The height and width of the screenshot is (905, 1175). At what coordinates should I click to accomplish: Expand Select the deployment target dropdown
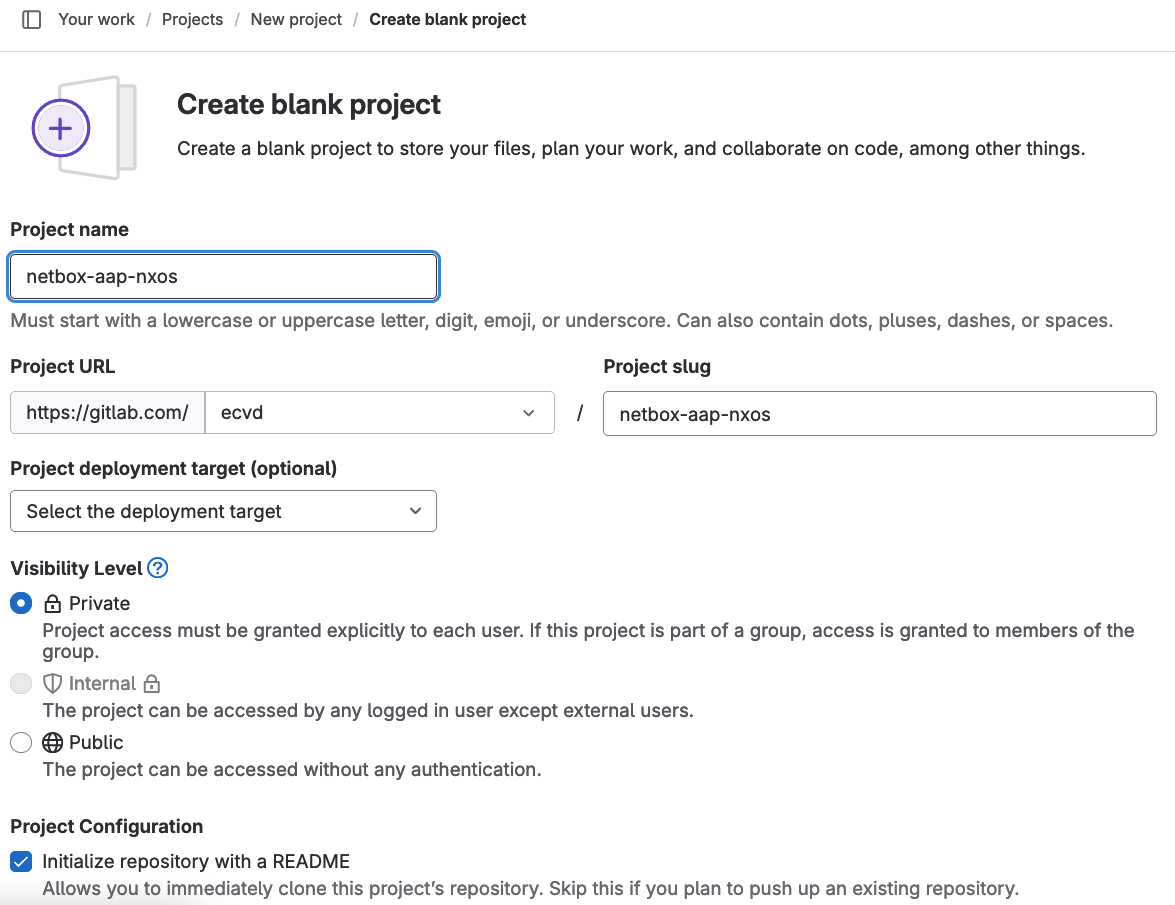coord(223,512)
